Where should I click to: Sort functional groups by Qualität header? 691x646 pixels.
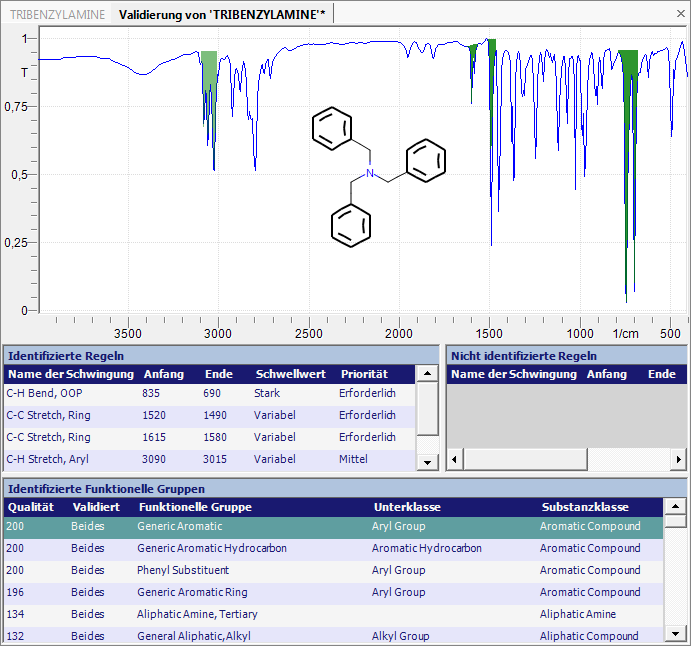[30, 507]
